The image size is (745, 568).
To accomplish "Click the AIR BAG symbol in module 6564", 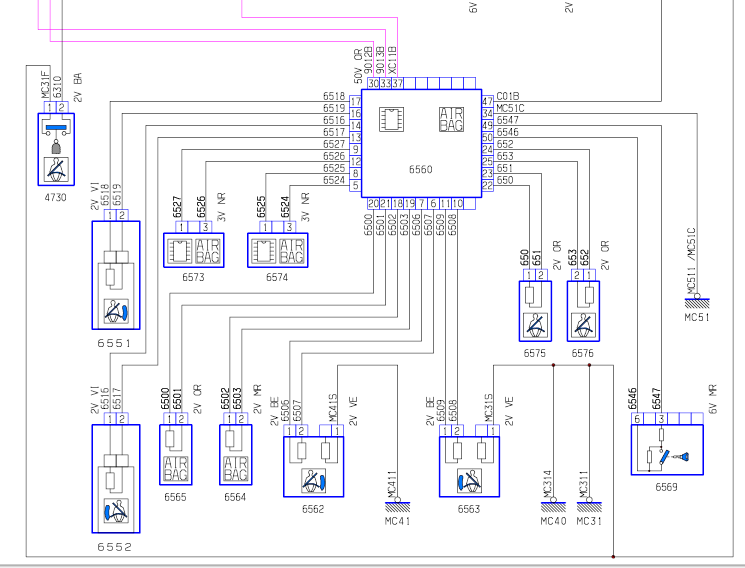I will (236, 468).
